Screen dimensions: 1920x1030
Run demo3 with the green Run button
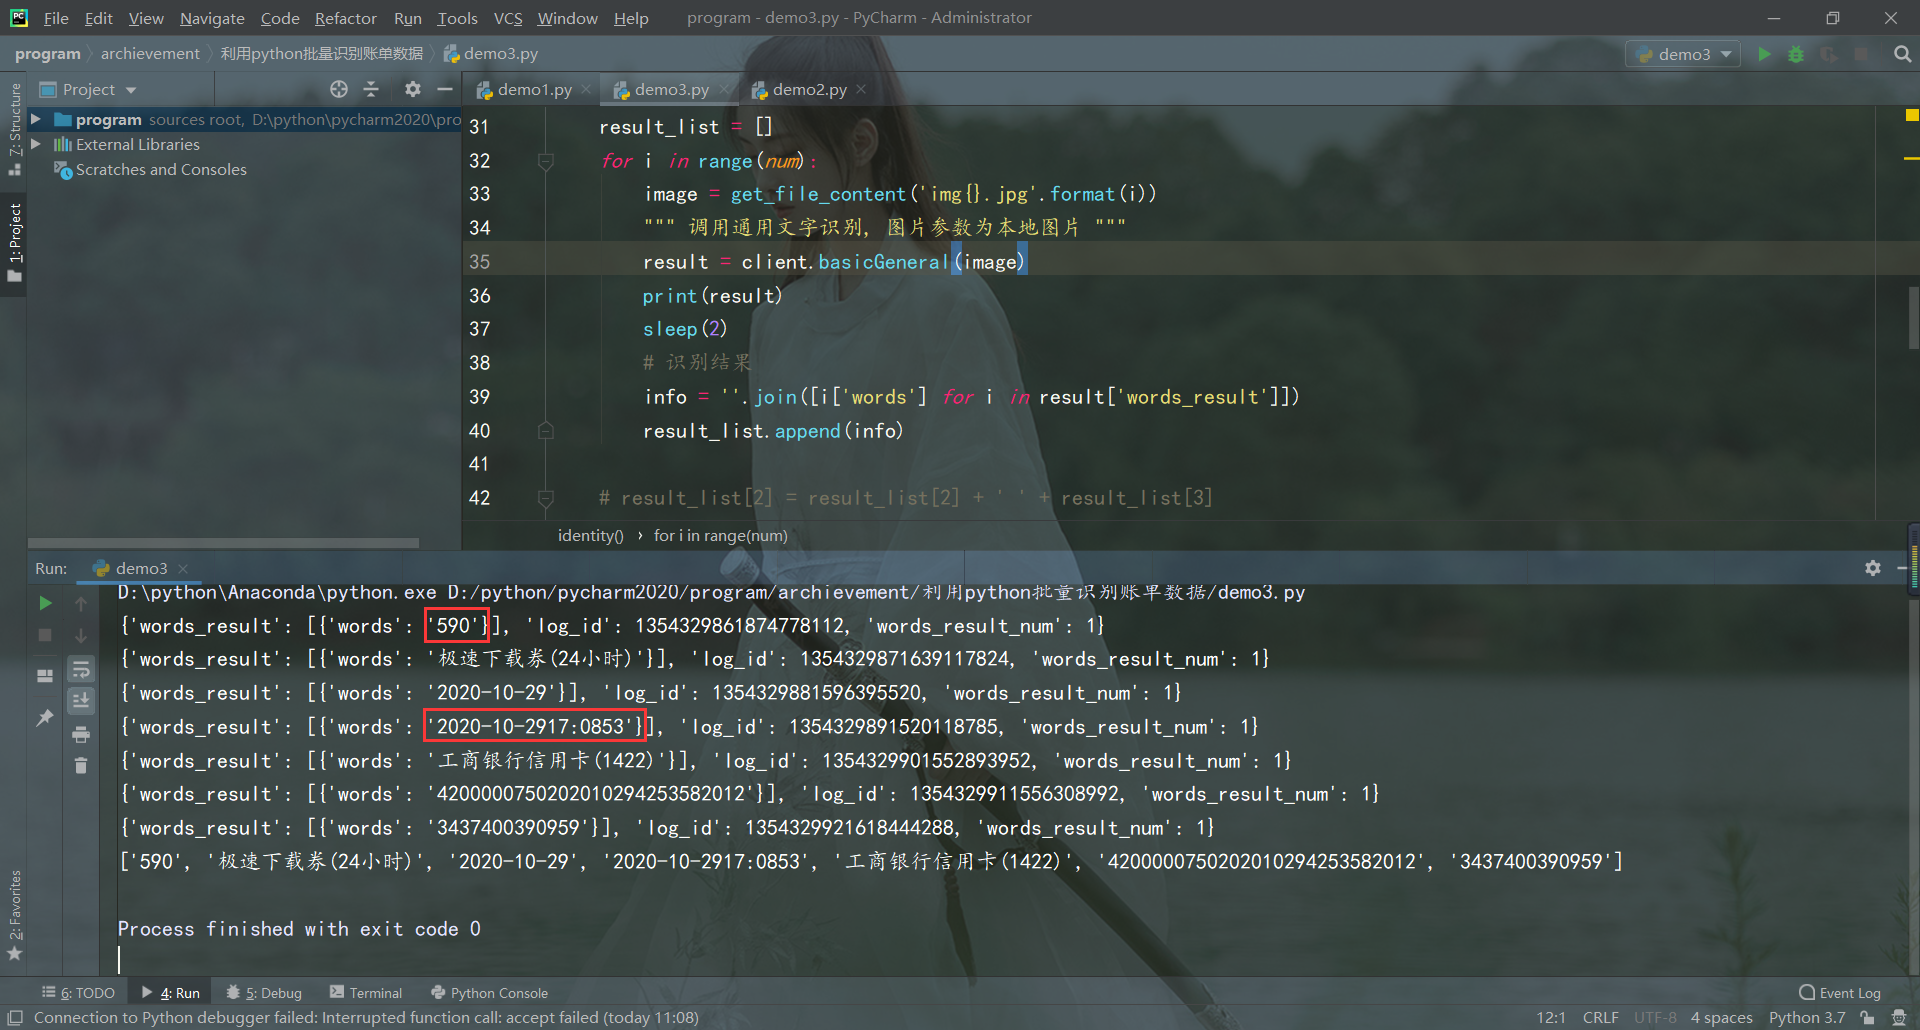point(1764,54)
